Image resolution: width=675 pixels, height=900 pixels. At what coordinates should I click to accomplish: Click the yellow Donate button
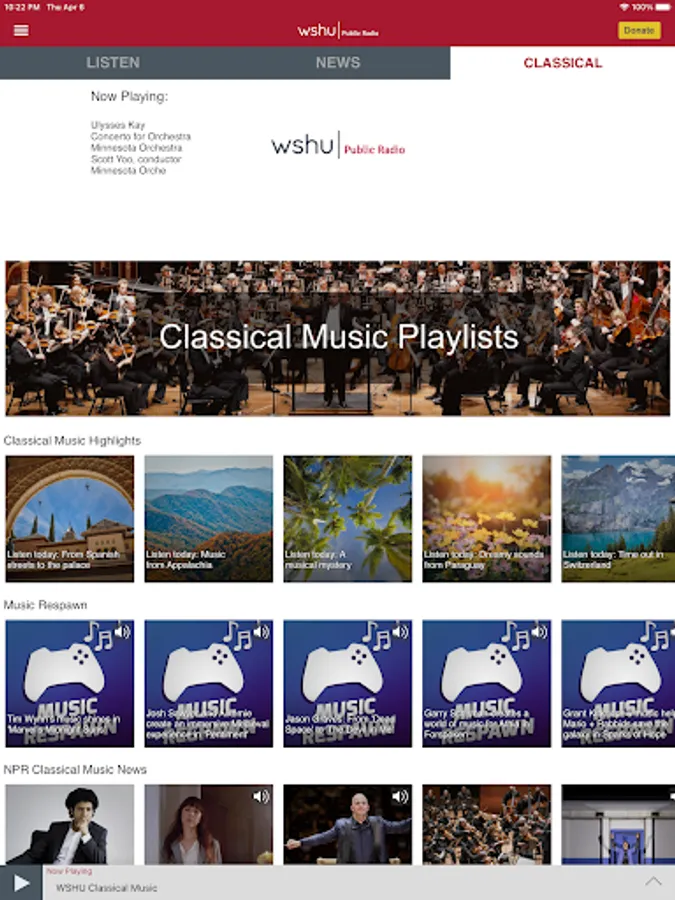click(x=639, y=30)
